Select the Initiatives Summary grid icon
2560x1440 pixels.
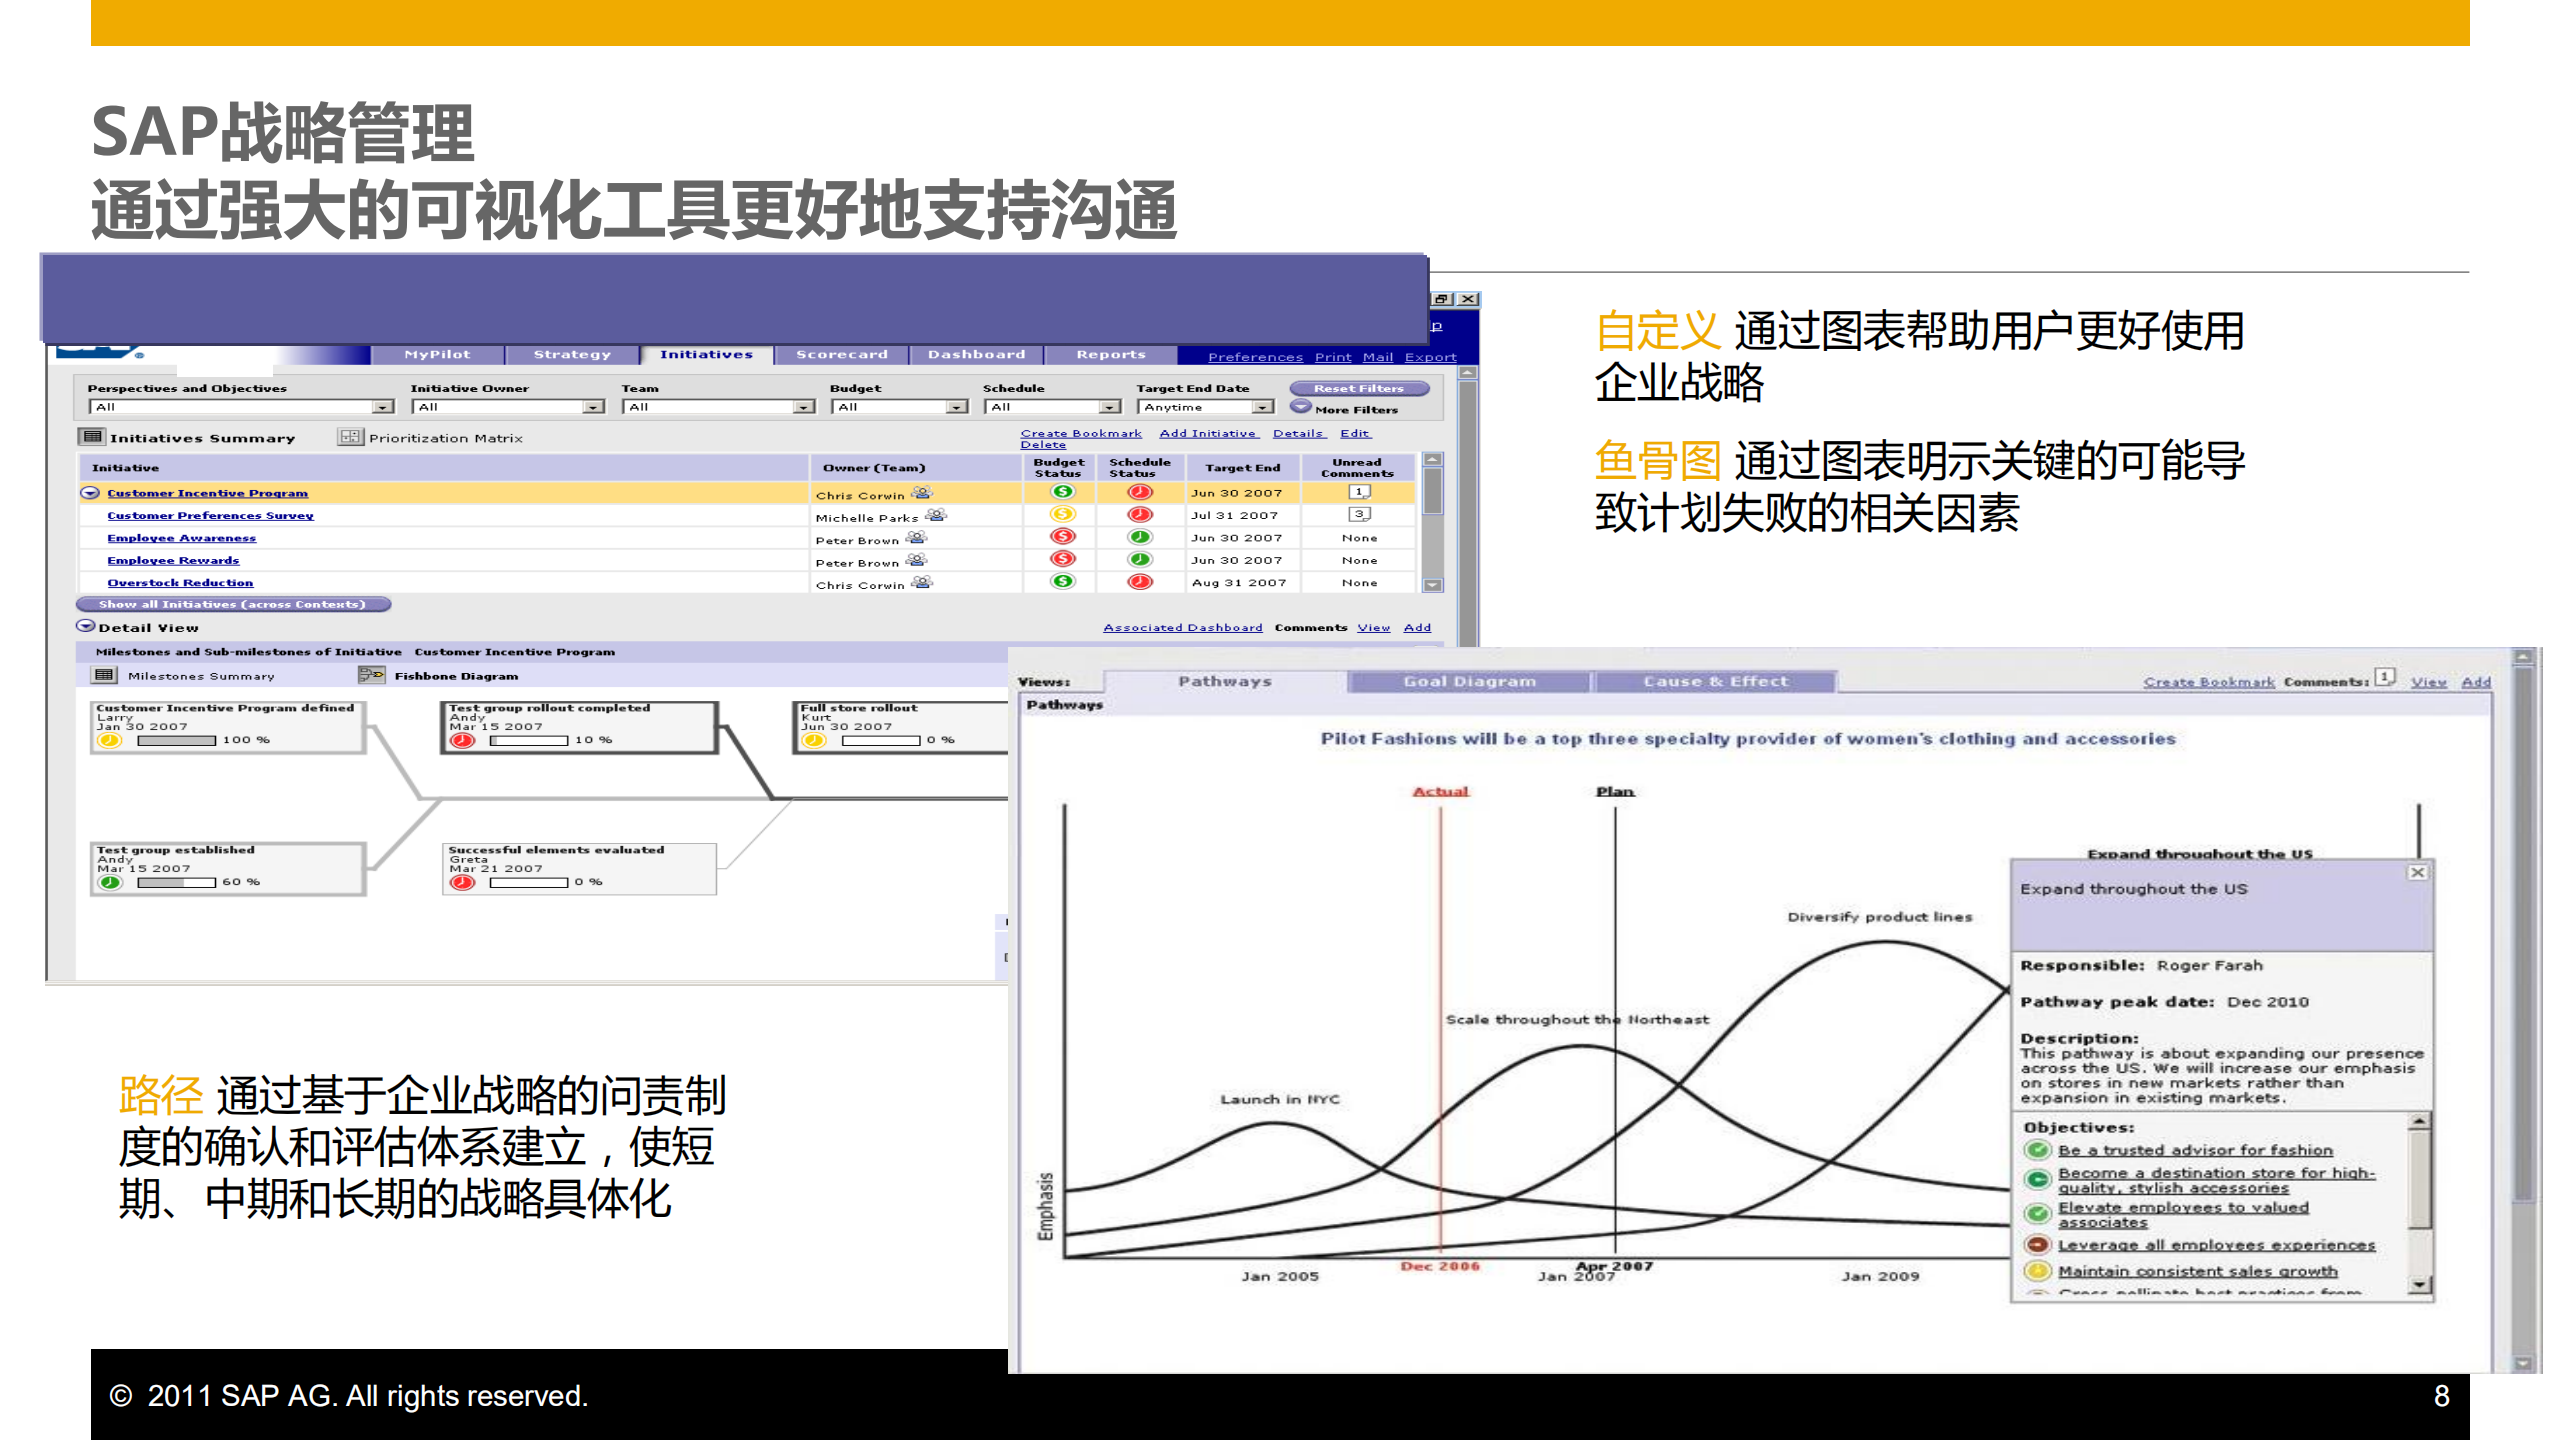pos(93,436)
